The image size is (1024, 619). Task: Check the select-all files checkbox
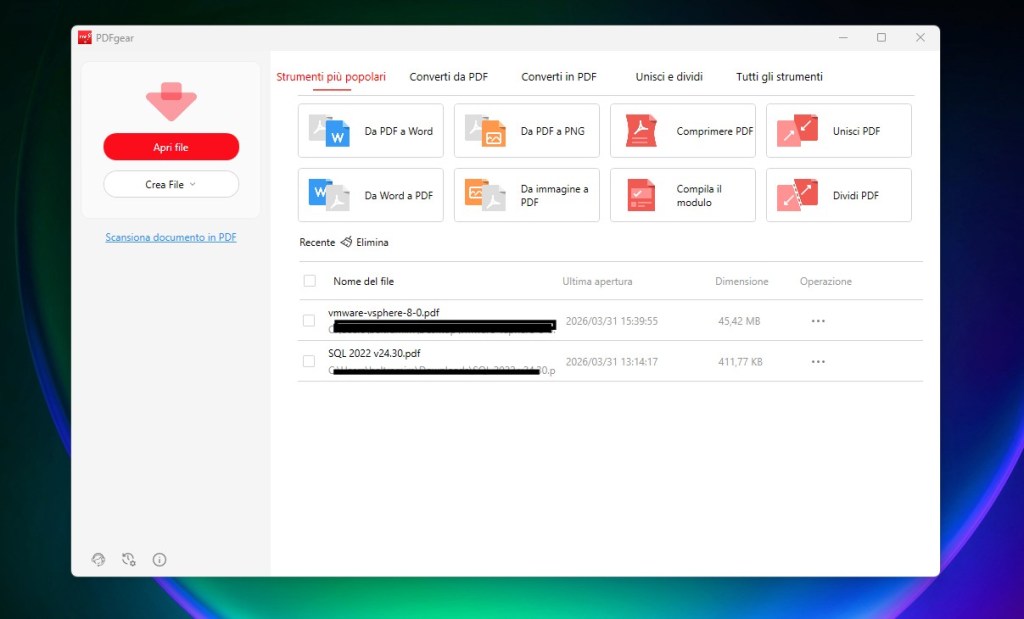click(310, 281)
